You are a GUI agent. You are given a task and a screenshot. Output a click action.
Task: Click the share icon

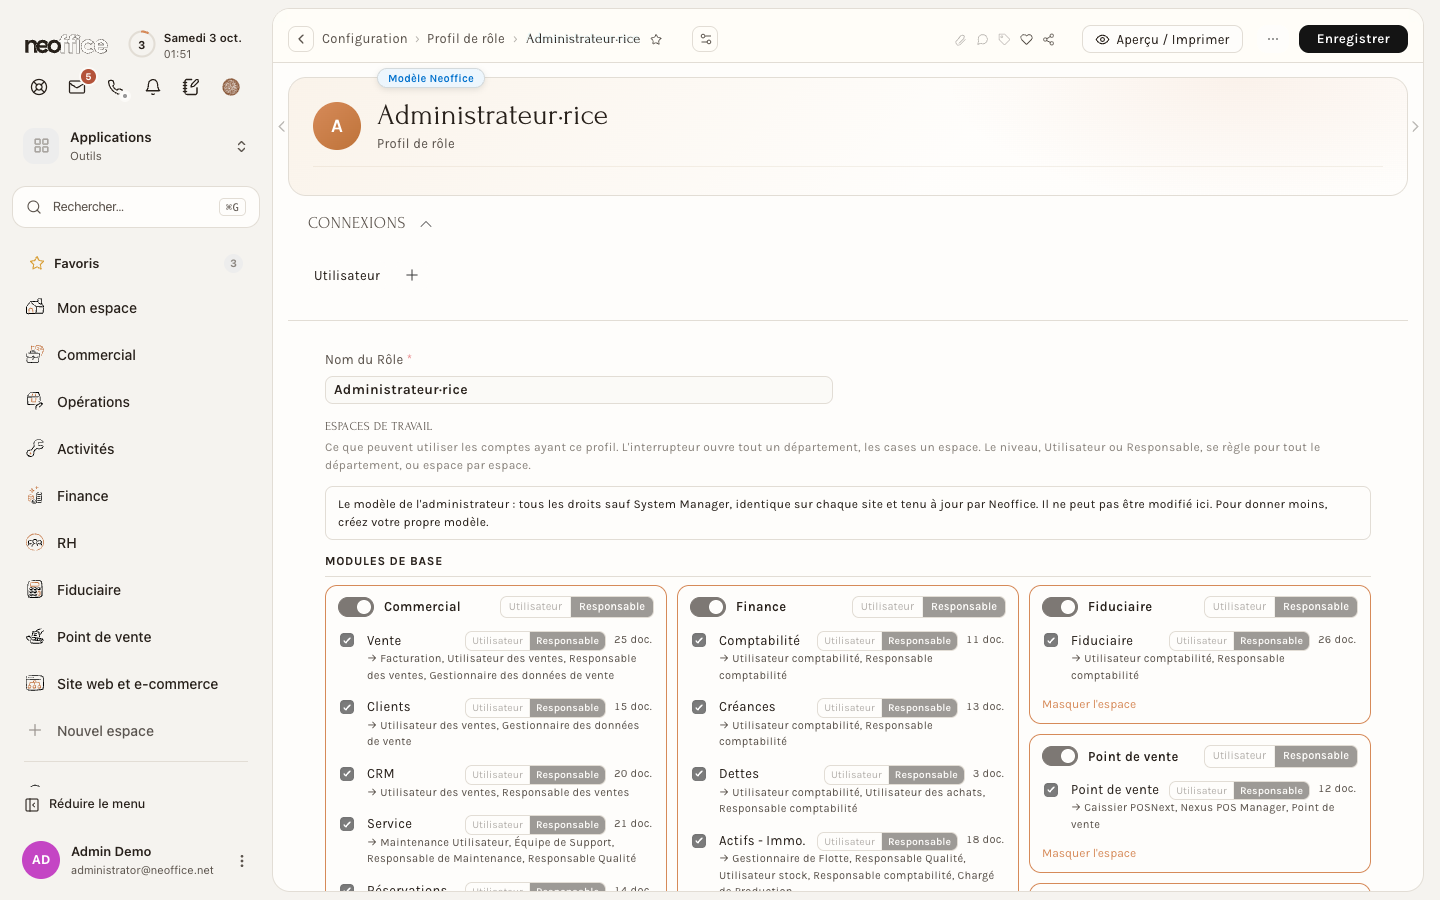pyautogui.click(x=1048, y=40)
